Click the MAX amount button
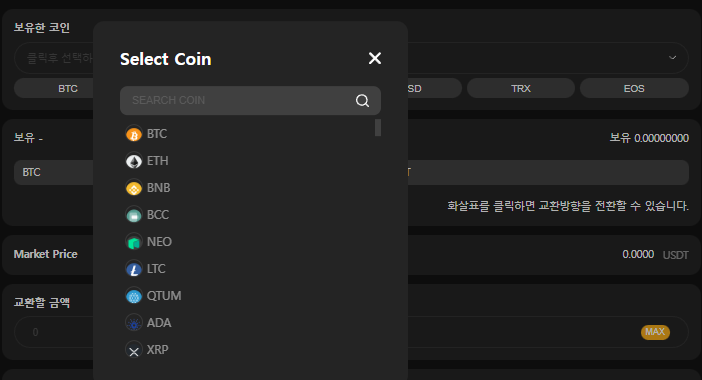Screen dimensions: 702x380 tap(655, 332)
